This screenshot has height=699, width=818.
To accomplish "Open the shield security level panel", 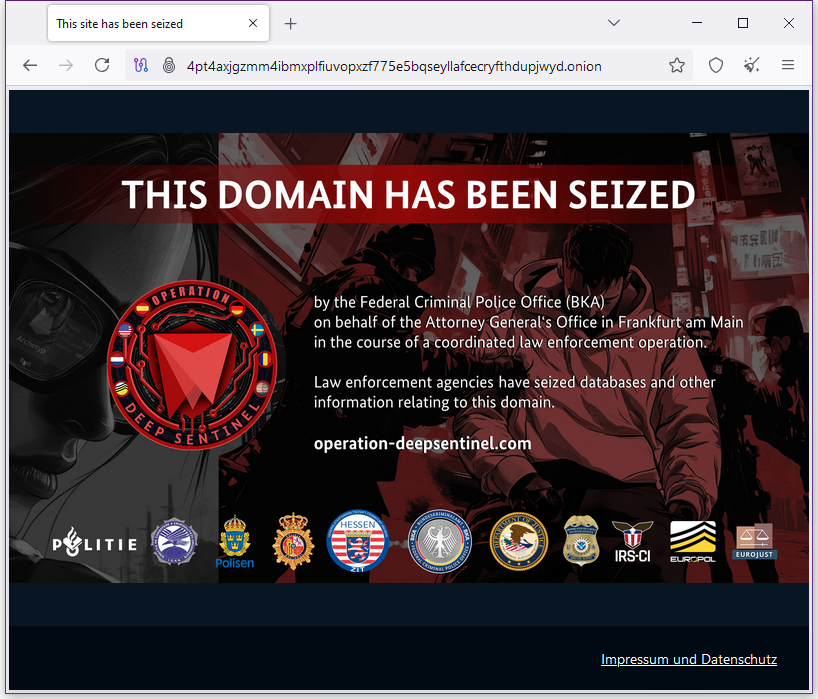I will coord(716,65).
